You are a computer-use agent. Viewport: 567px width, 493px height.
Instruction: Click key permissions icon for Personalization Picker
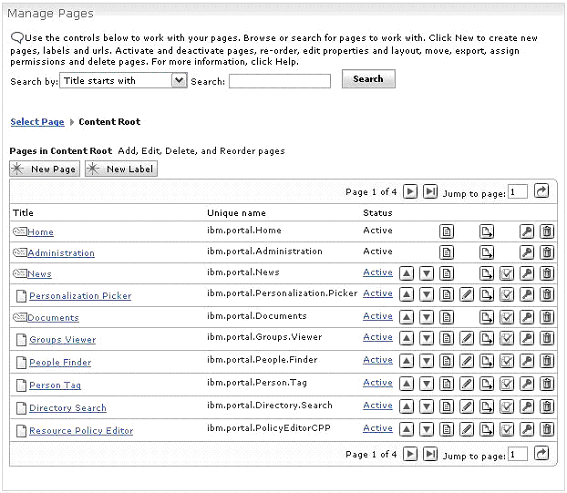[527, 295]
